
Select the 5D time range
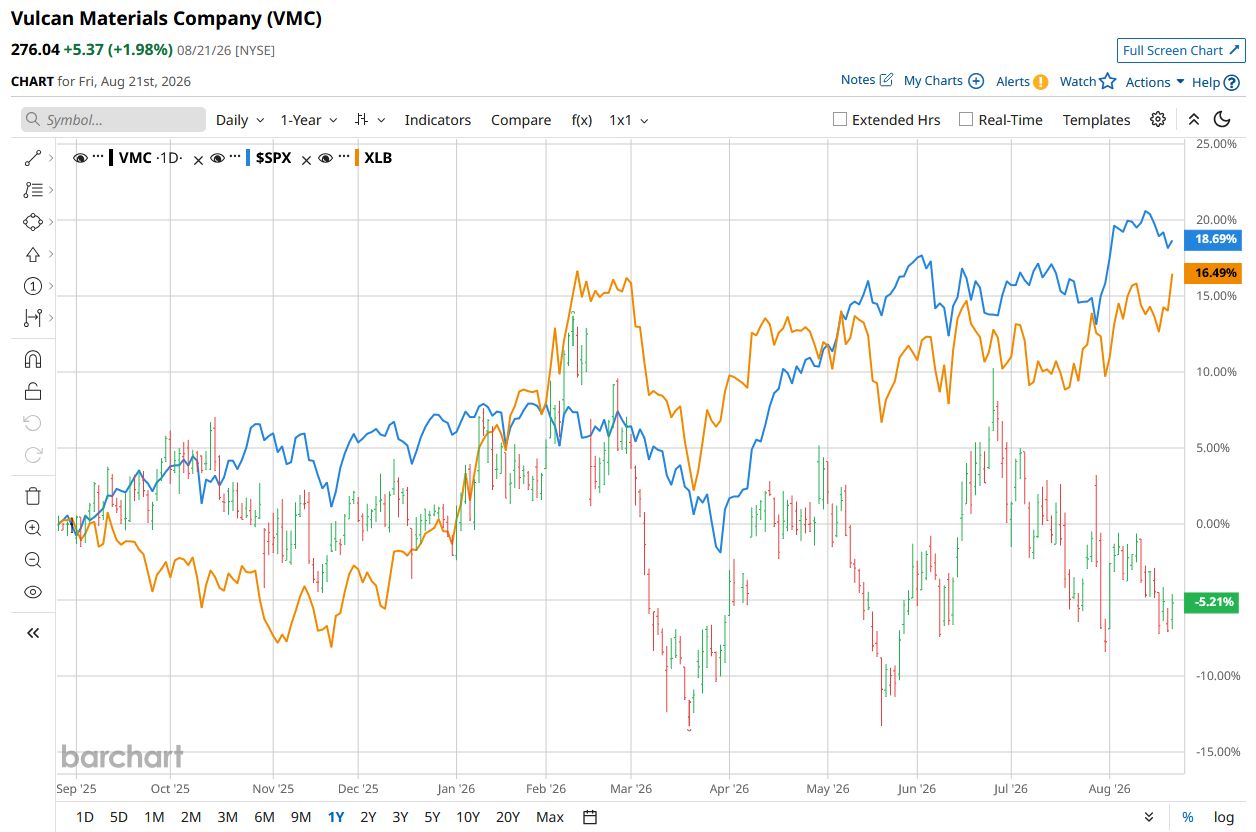118,817
